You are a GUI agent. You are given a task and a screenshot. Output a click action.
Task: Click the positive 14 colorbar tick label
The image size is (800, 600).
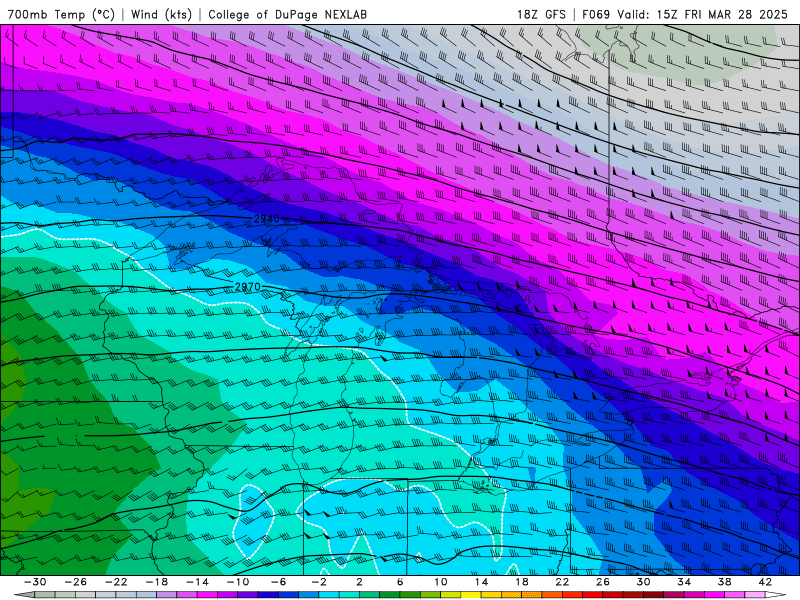pos(481,582)
